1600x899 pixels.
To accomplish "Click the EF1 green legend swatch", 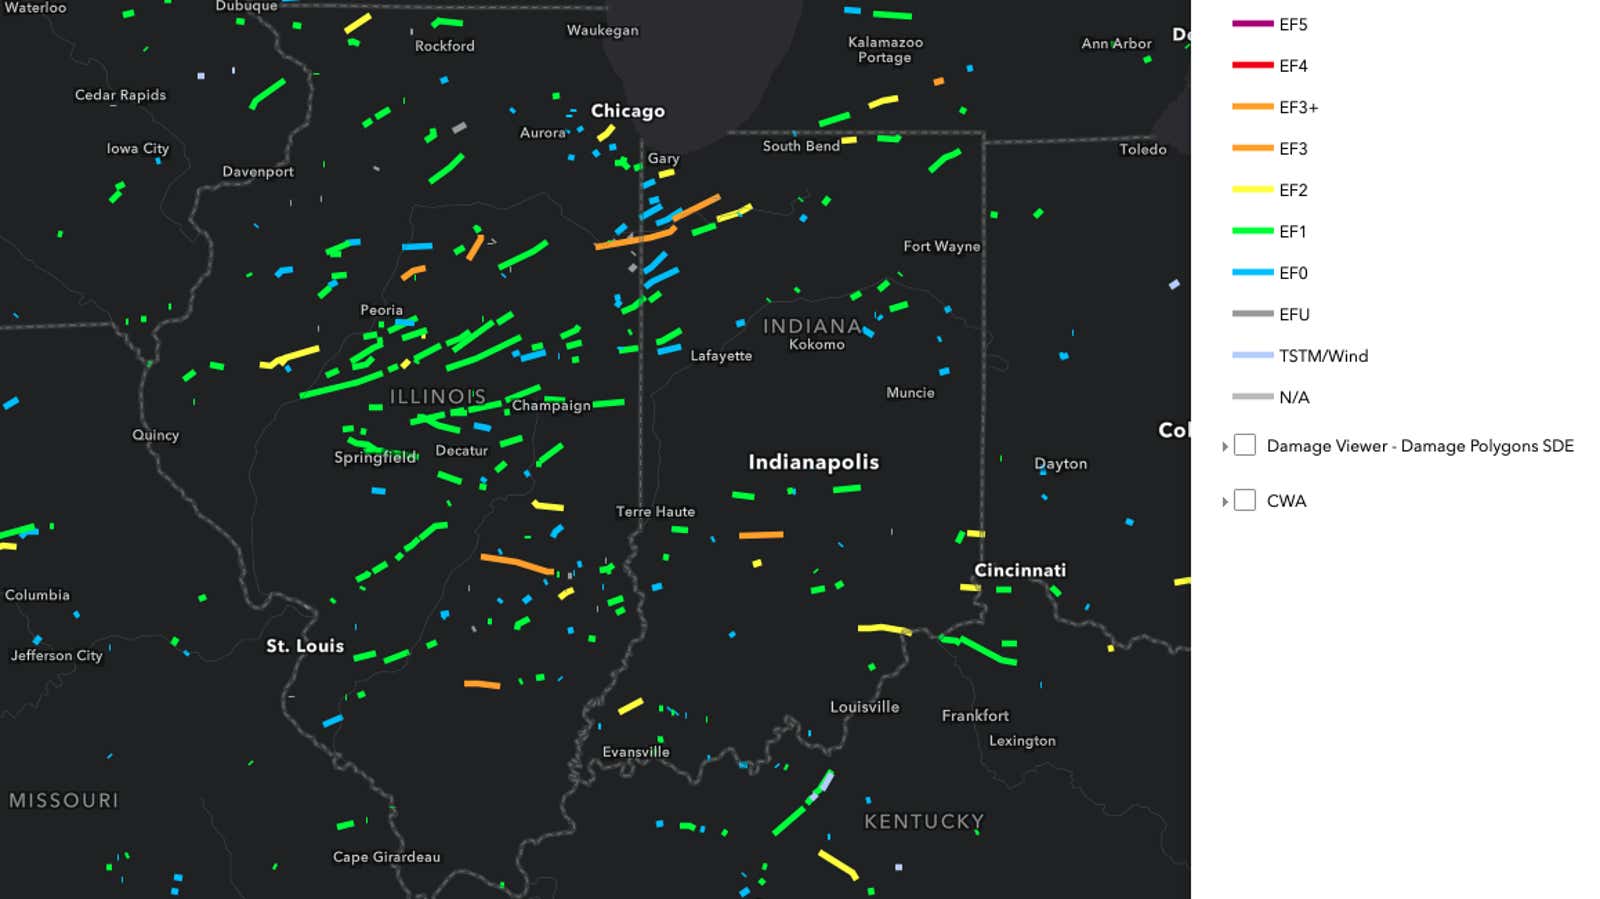I will [x=1252, y=231].
